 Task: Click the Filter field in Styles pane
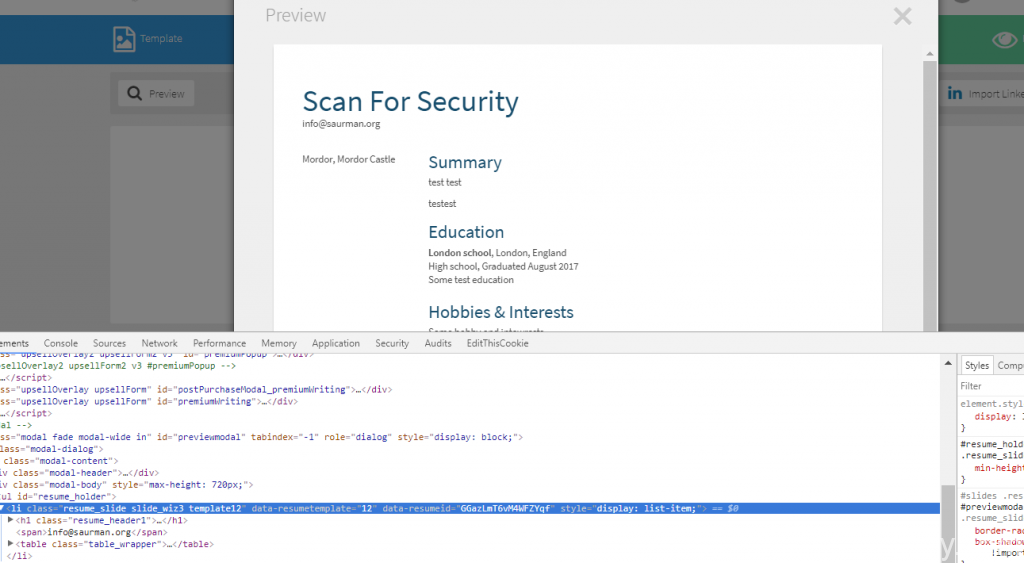991,386
